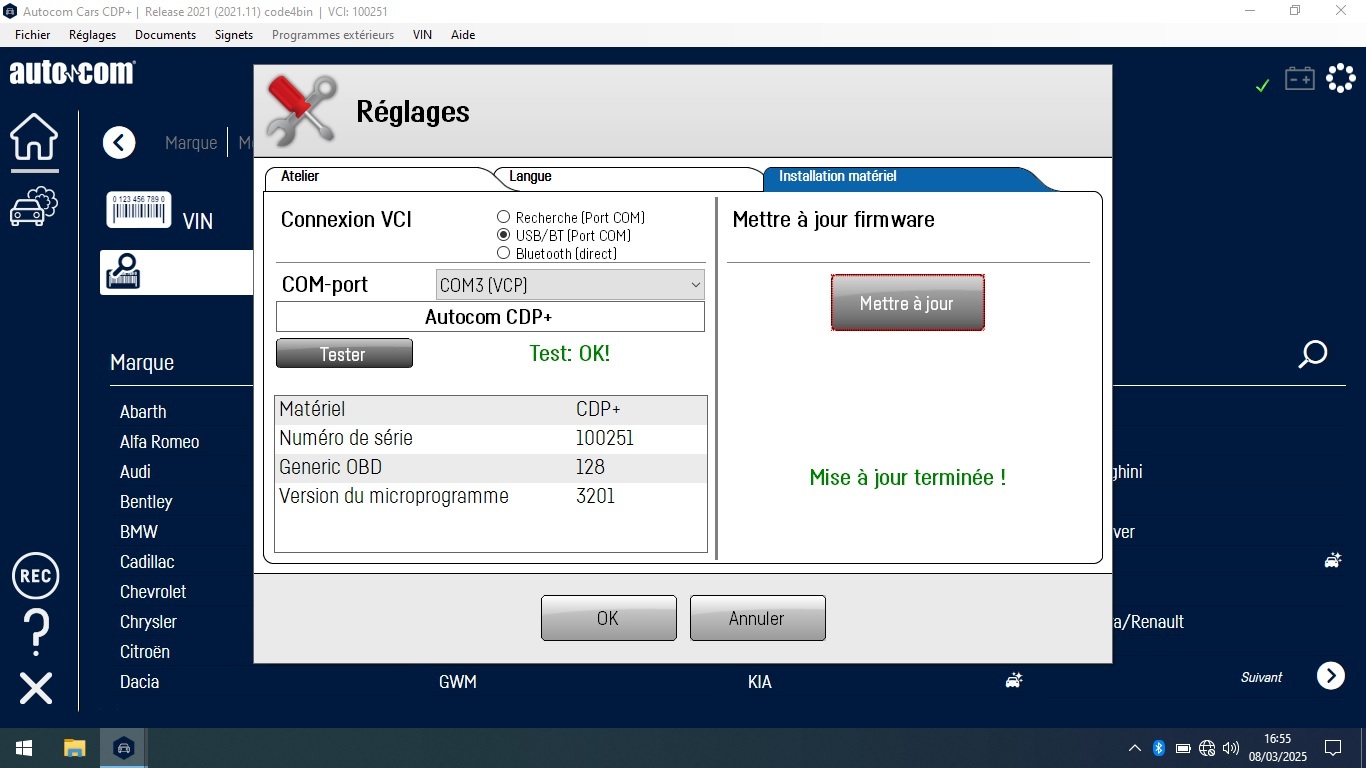Click the Matériel row showing CDP+
1366x768 pixels.
point(491,410)
